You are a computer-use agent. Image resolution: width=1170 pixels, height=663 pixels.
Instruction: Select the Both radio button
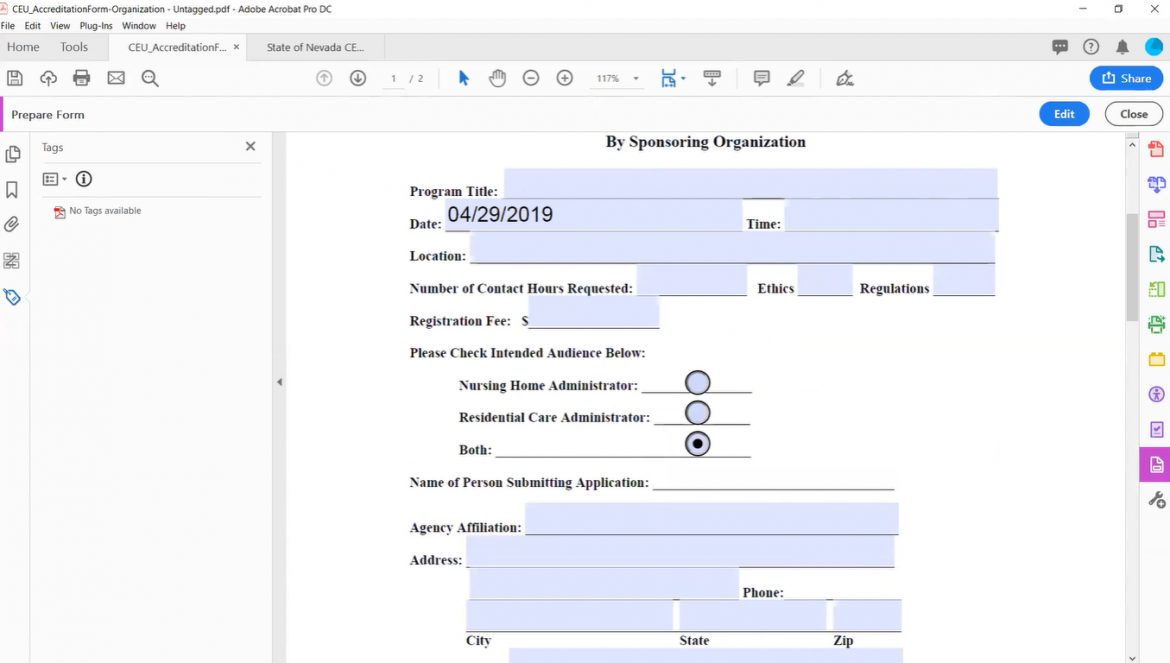point(698,443)
